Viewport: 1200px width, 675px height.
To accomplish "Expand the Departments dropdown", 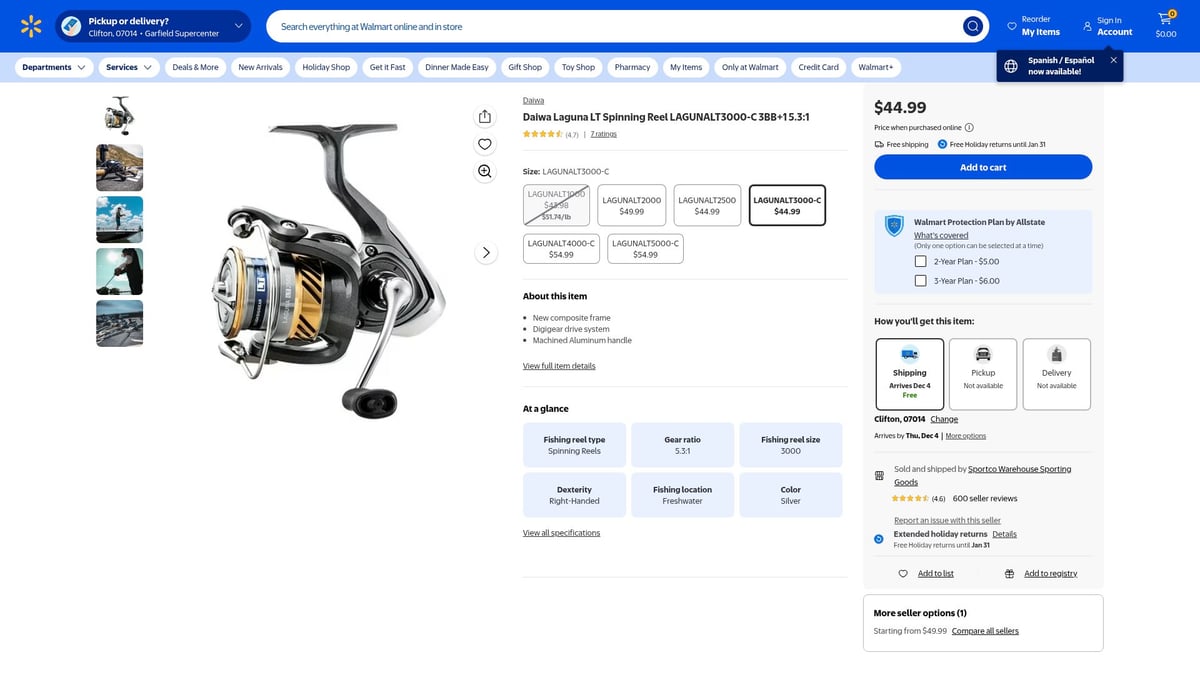I will pos(53,67).
